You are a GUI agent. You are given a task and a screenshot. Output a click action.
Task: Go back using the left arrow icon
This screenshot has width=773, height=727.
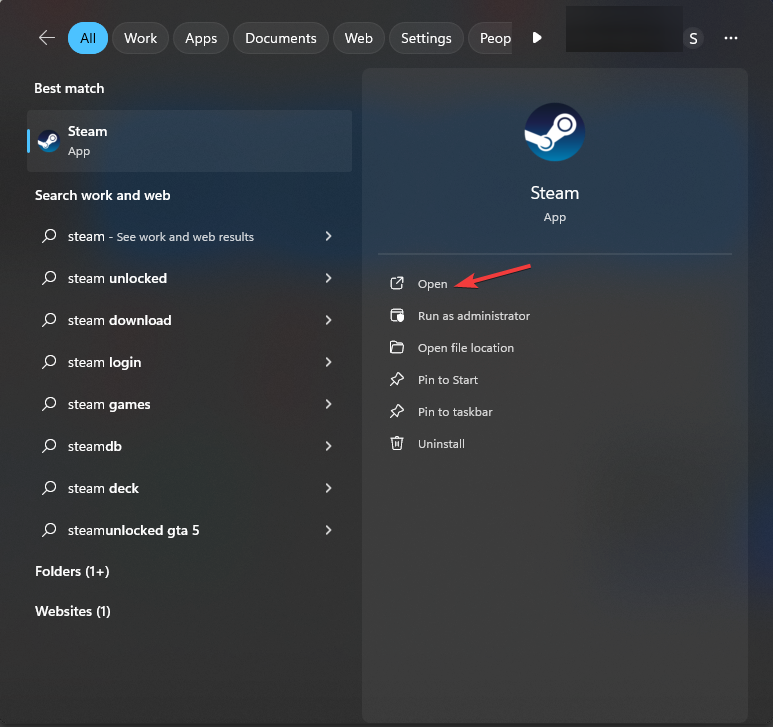click(x=47, y=38)
